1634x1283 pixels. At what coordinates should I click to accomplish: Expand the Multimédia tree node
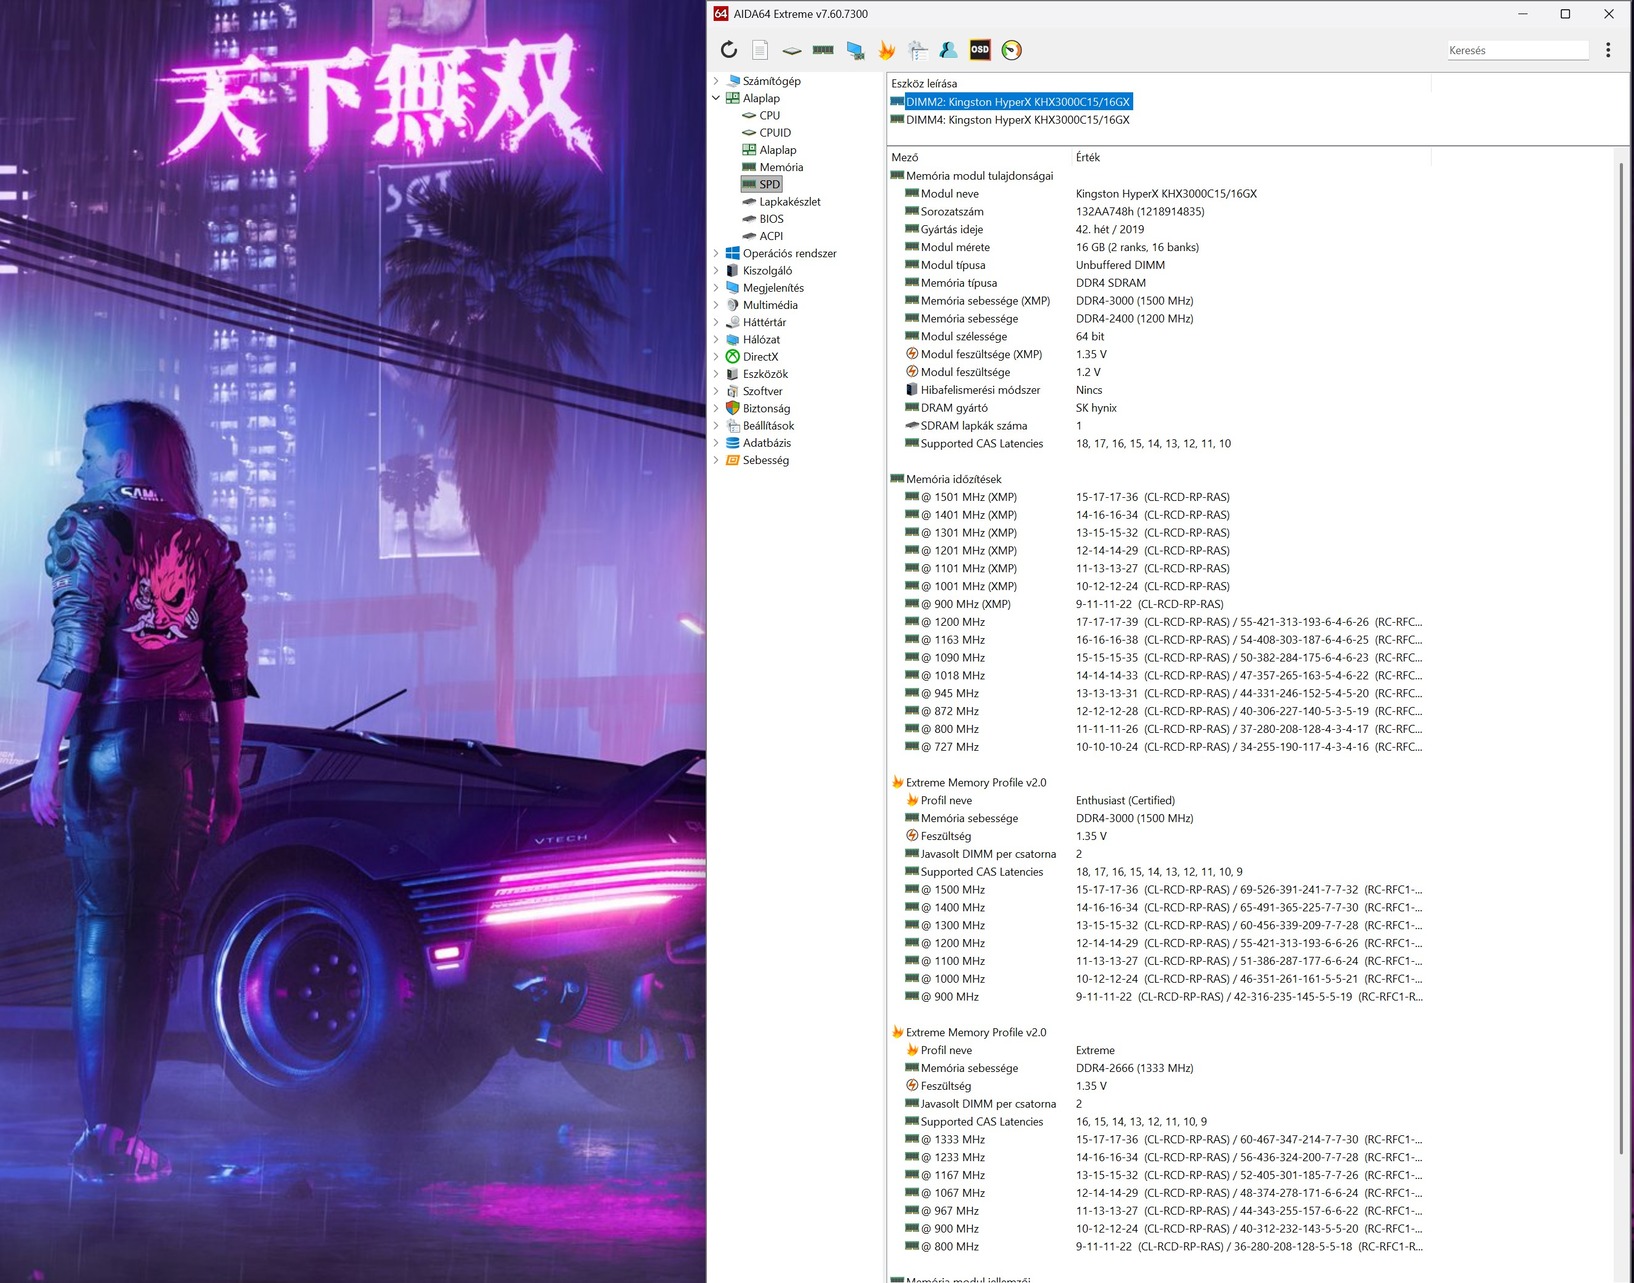pos(716,305)
